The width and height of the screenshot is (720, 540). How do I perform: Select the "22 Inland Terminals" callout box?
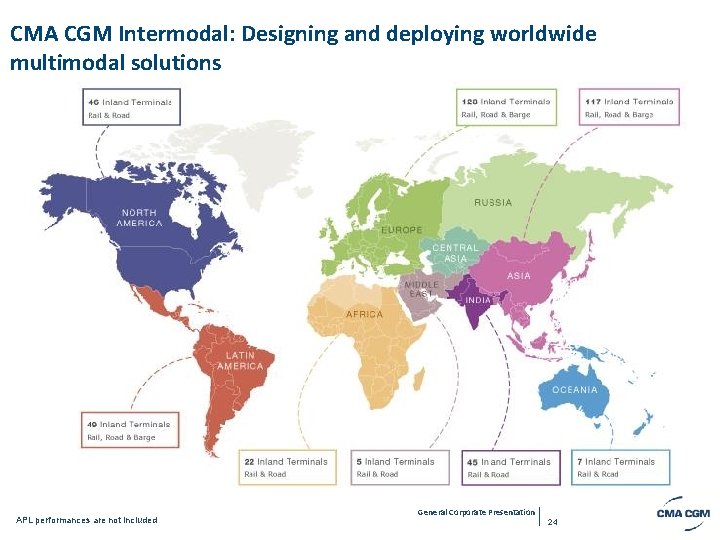click(x=287, y=467)
